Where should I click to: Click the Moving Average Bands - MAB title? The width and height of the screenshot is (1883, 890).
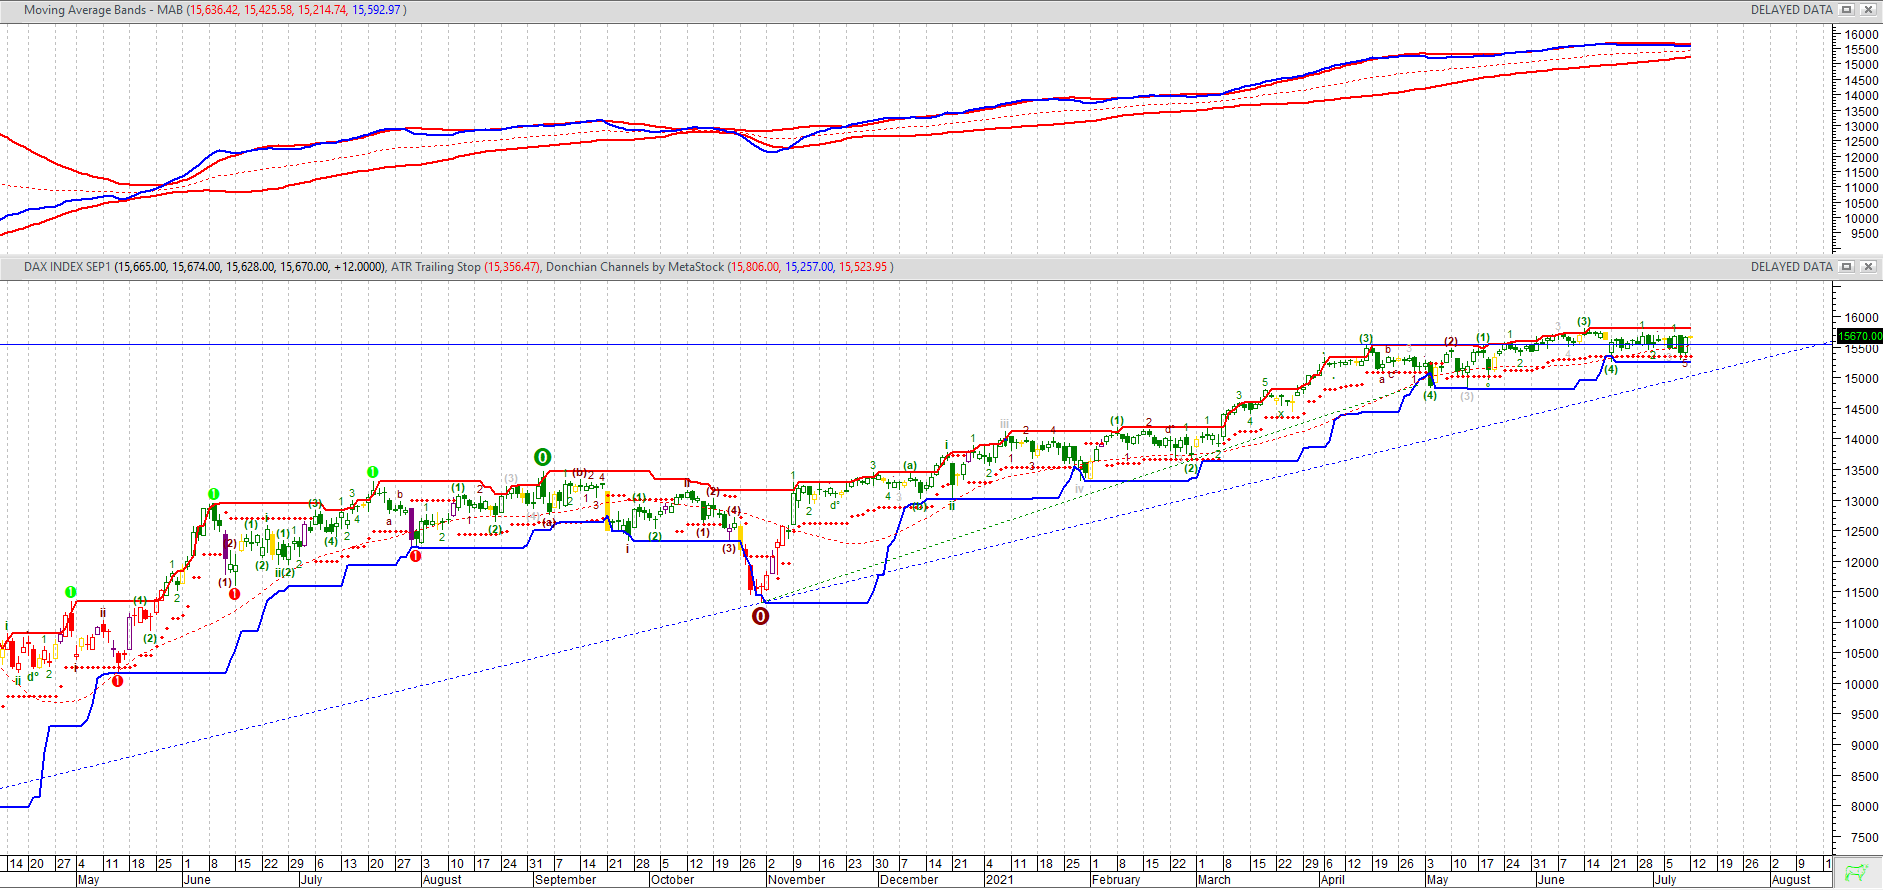103,10
